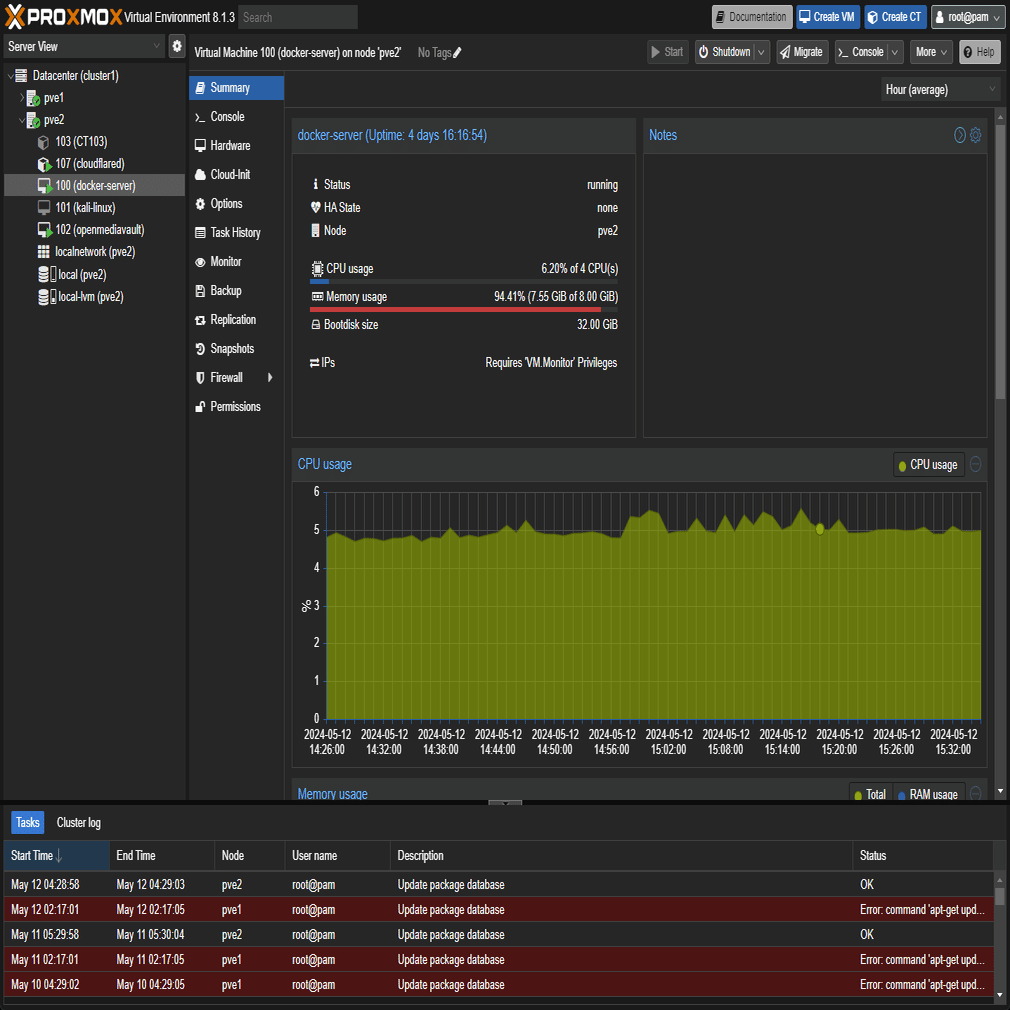Open the Hardware section
Viewport: 1010px width, 1010px height.
tap(236, 146)
